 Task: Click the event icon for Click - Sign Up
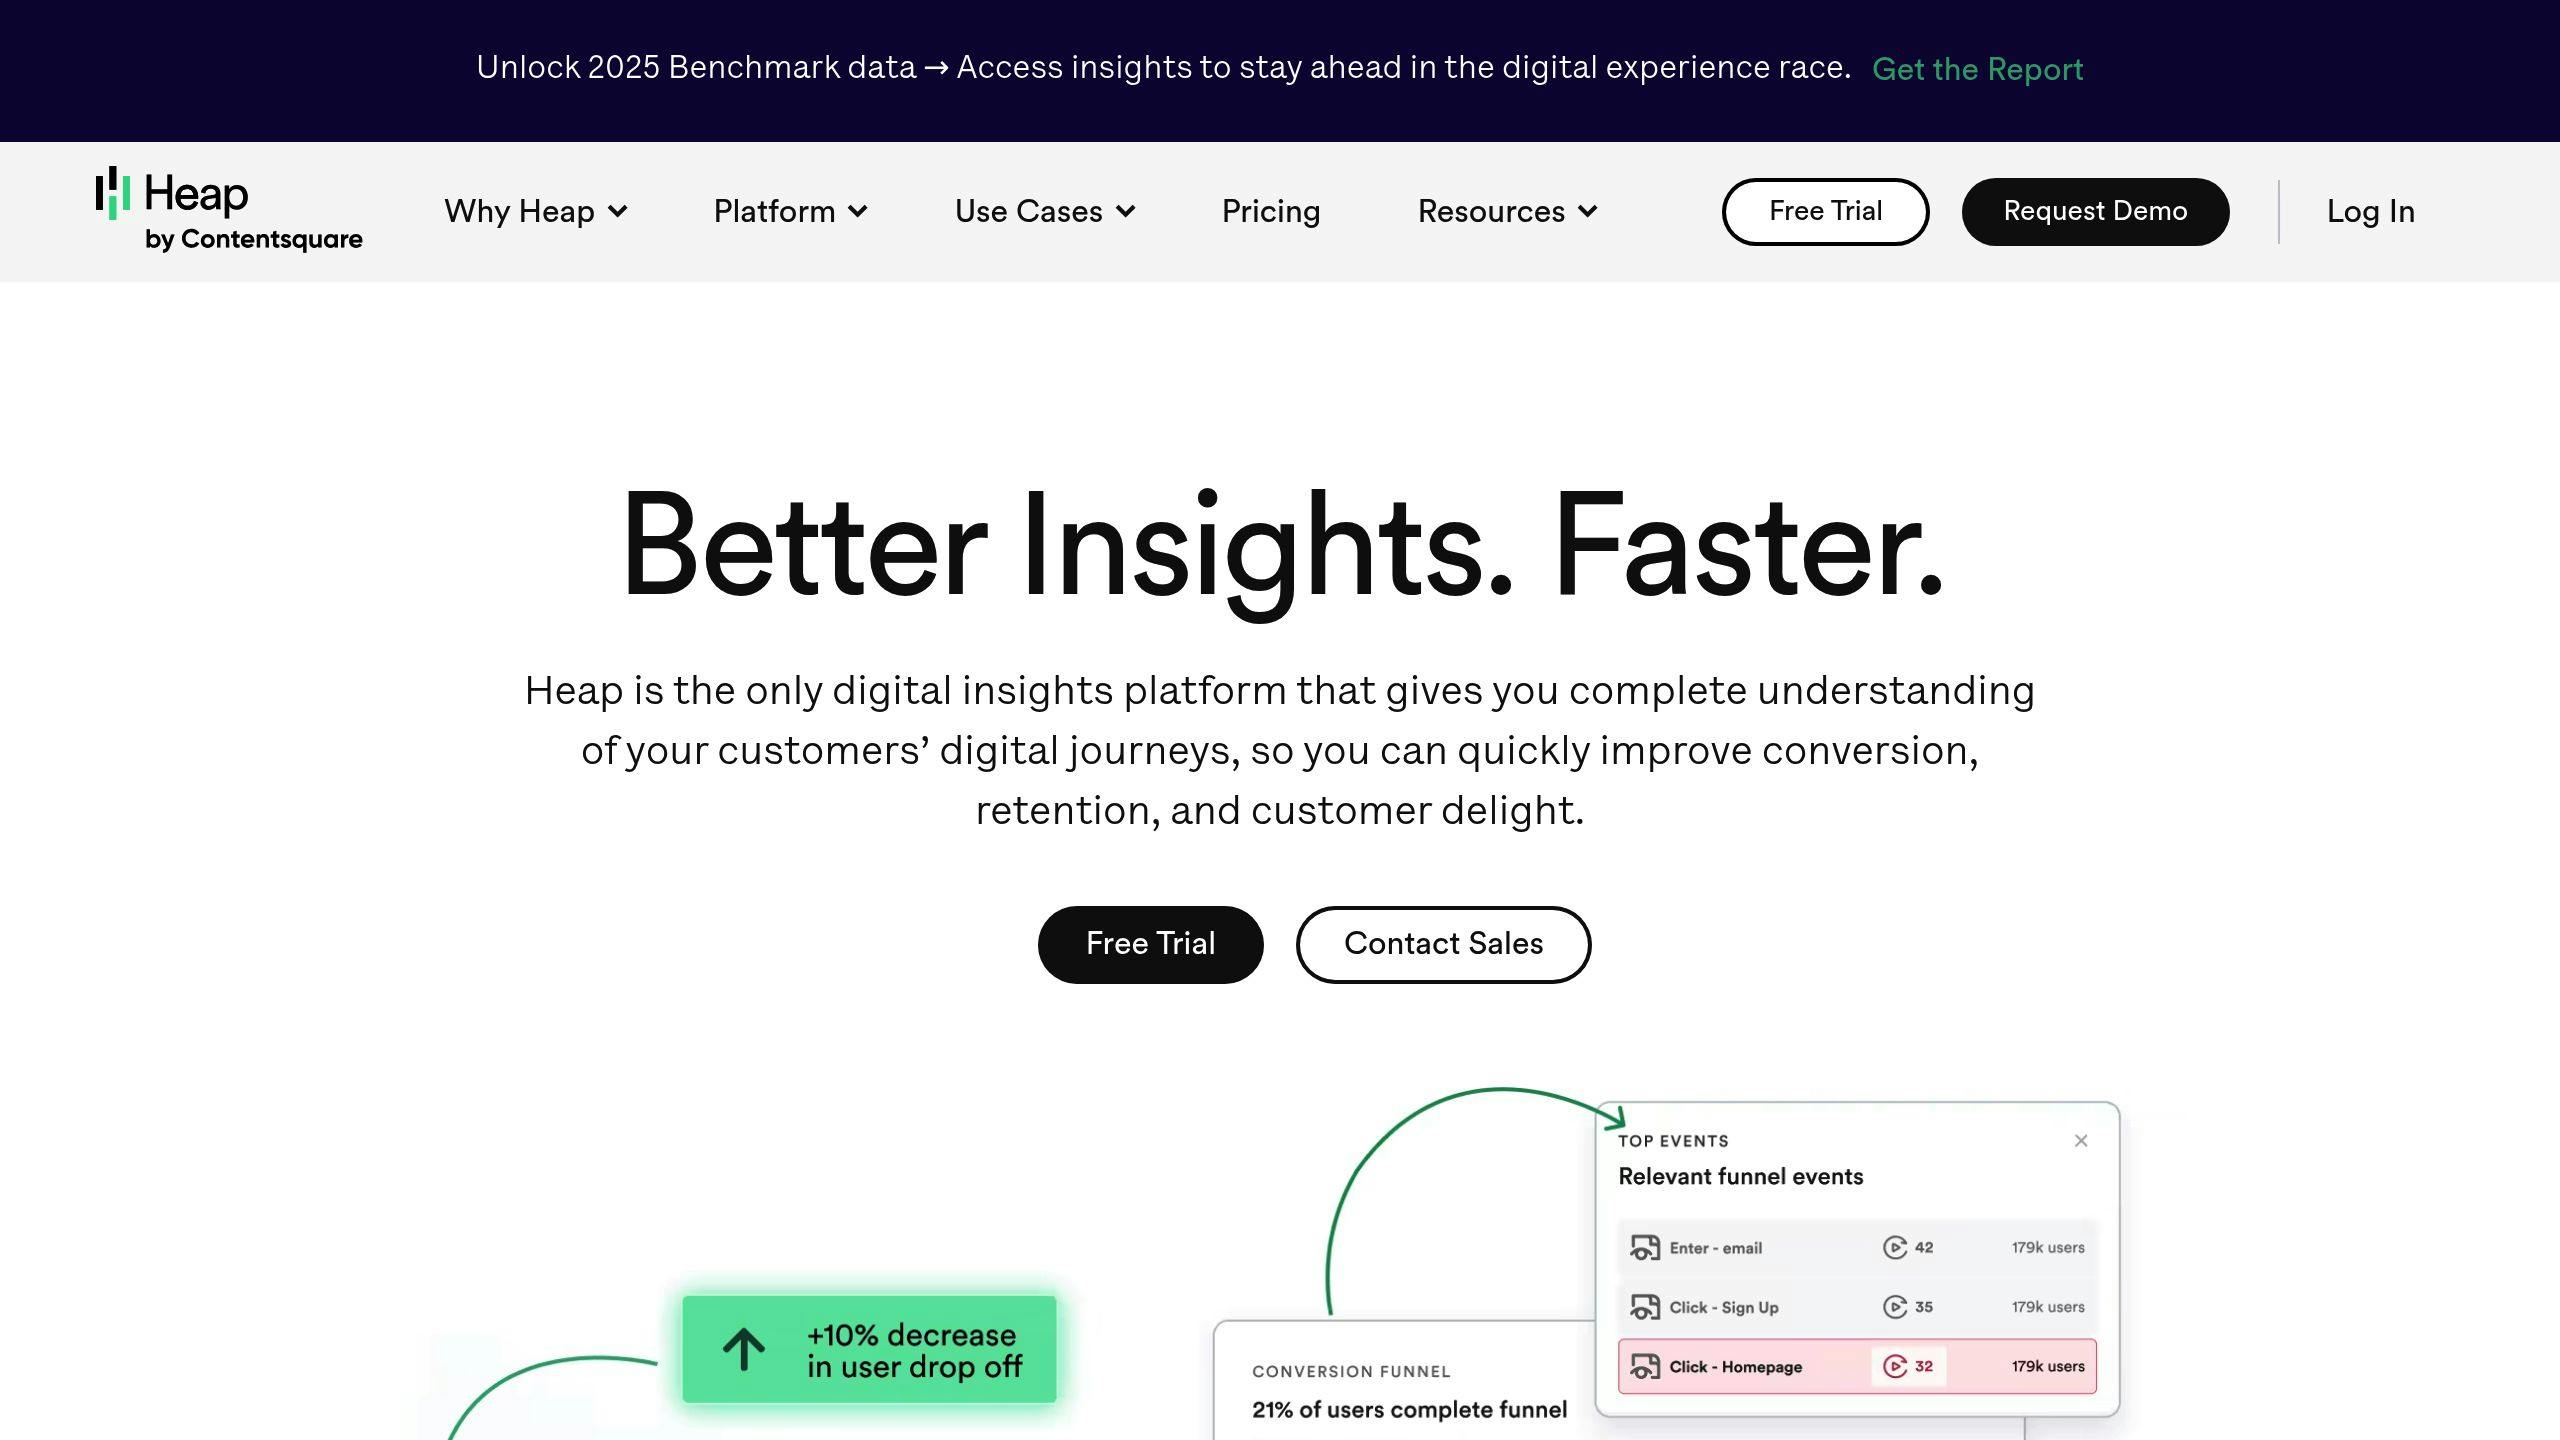pyautogui.click(x=1645, y=1307)
